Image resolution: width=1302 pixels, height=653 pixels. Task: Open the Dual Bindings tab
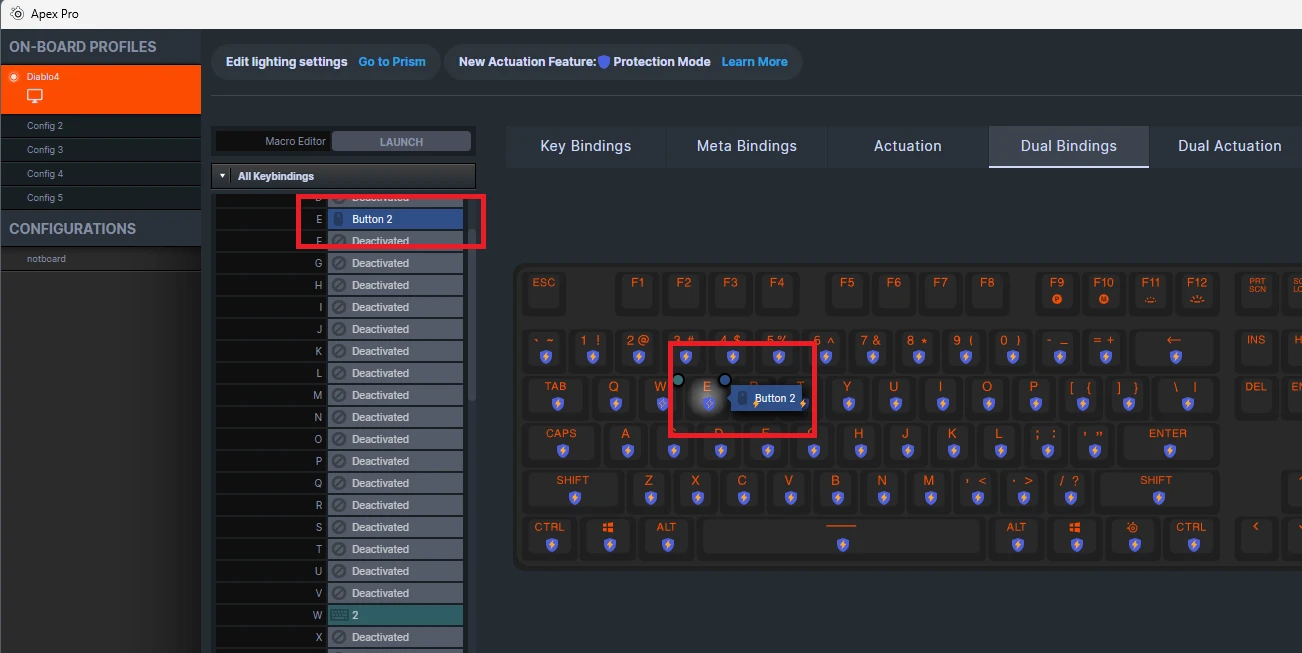(x=1069, y=146)
